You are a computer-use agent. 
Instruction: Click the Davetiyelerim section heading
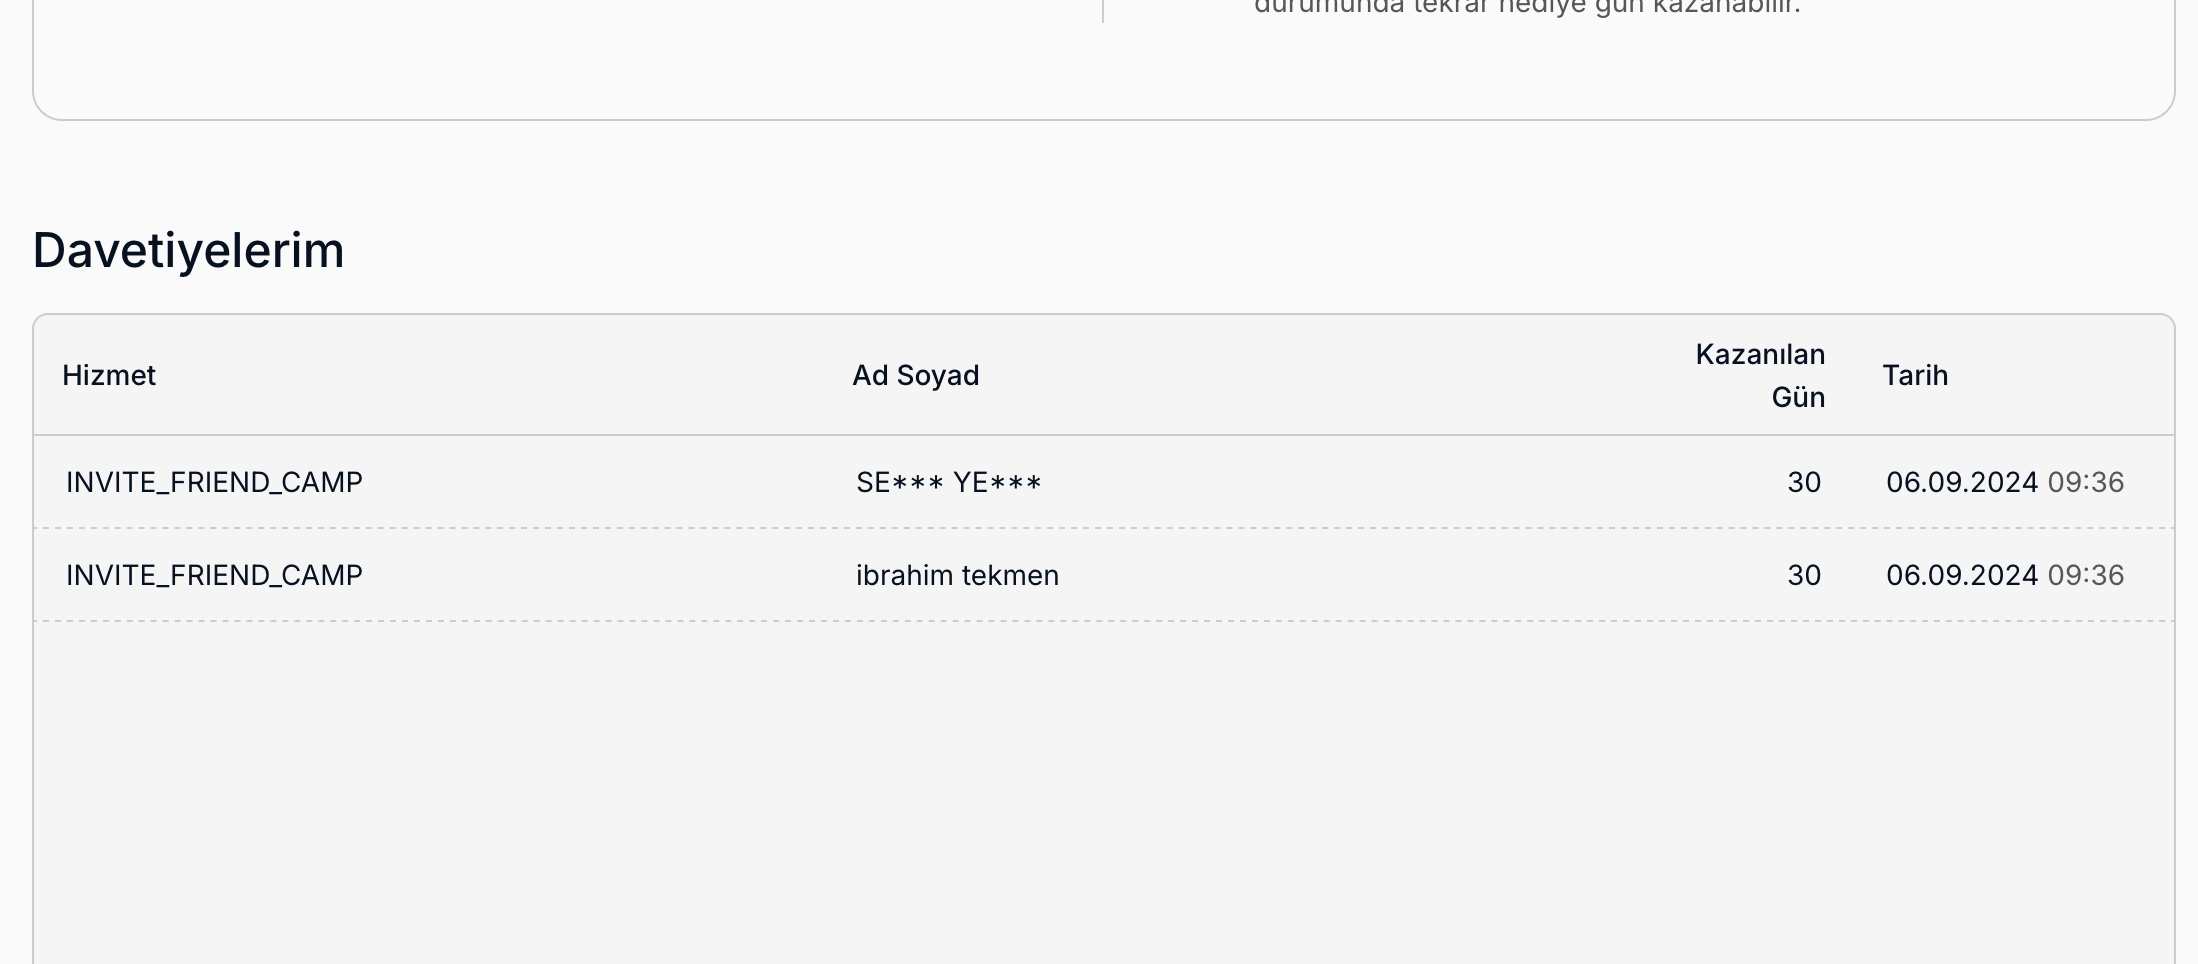pyautogui.click(x=188, y=250)
